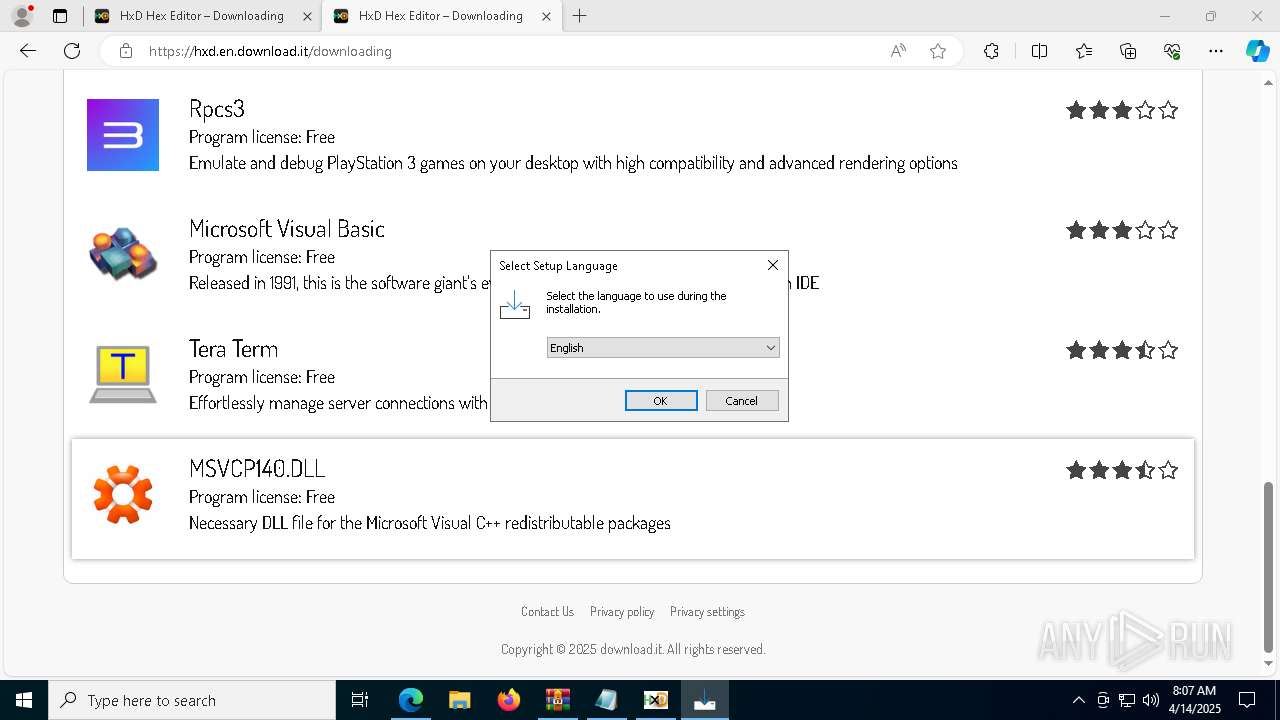Viewport: 1280px width, 720px height.
Task: Open the Favorites list
Action: click(1084, 51)
